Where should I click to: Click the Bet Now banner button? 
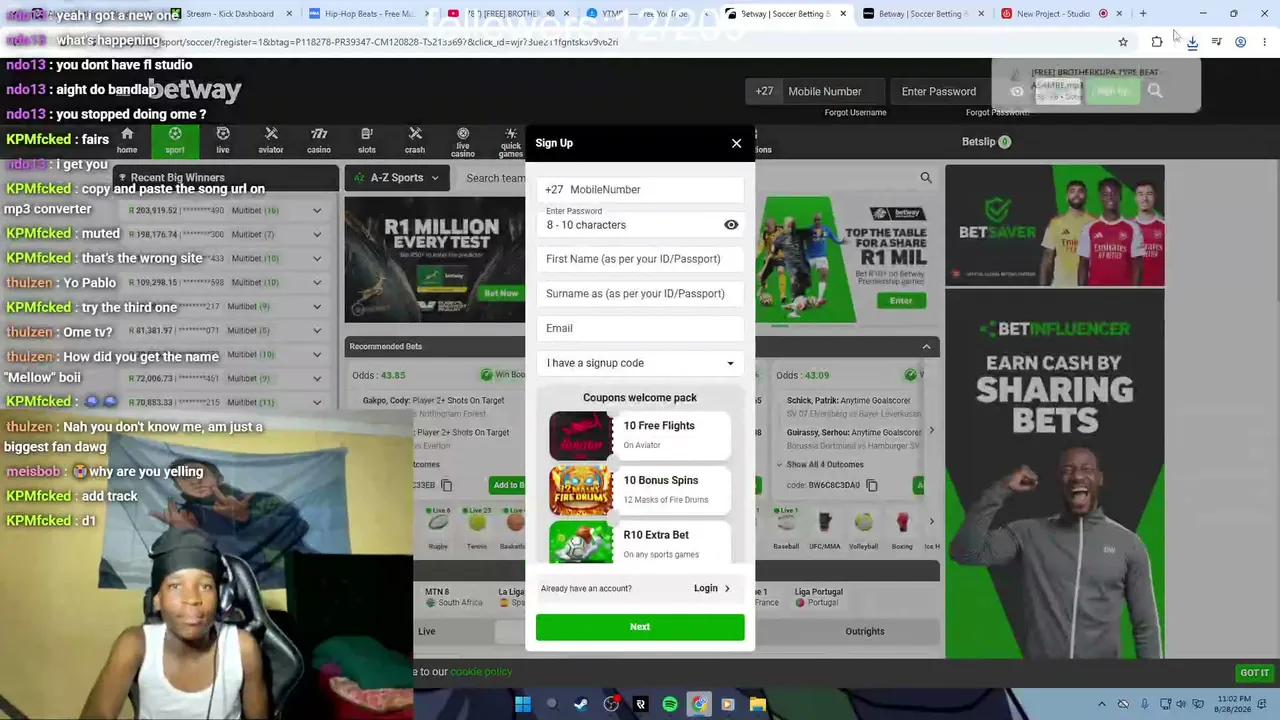click(x=501, y=294)
